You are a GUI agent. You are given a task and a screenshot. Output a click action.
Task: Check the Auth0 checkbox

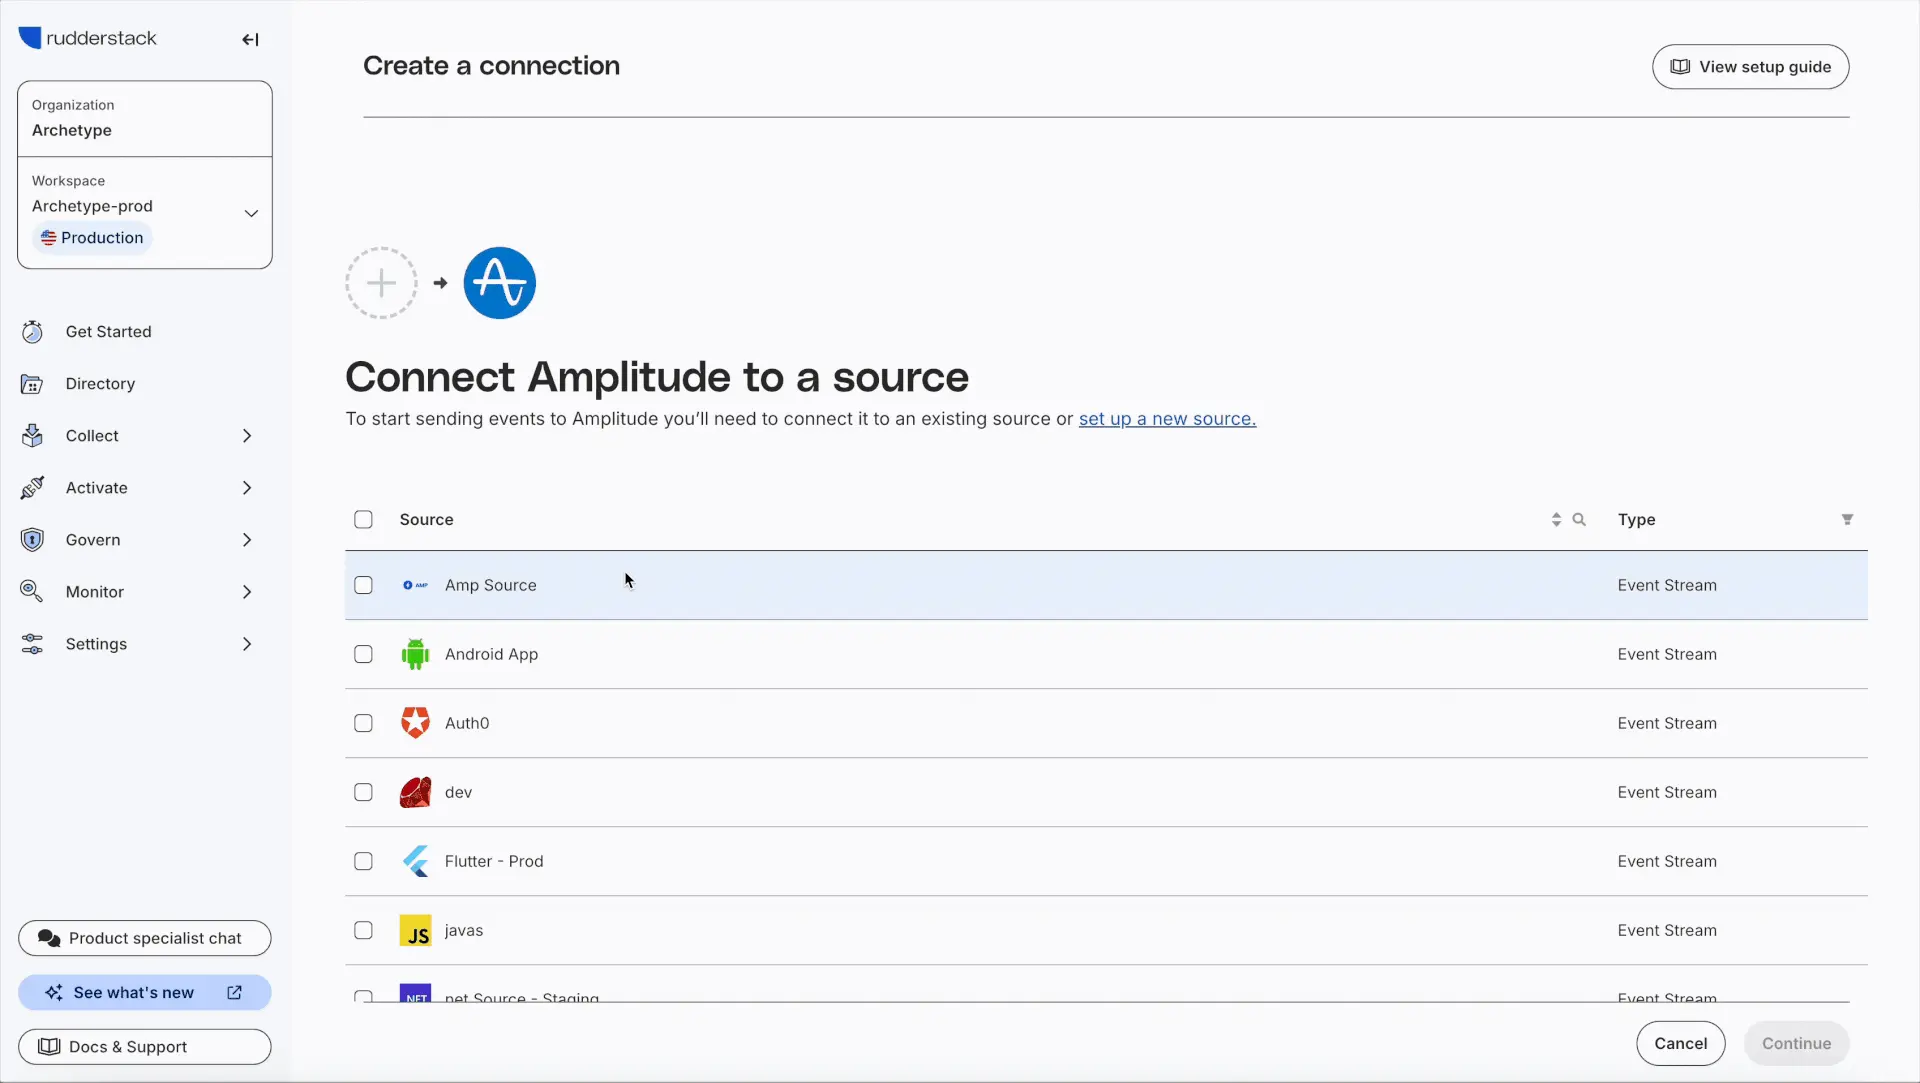click(363, 723)
